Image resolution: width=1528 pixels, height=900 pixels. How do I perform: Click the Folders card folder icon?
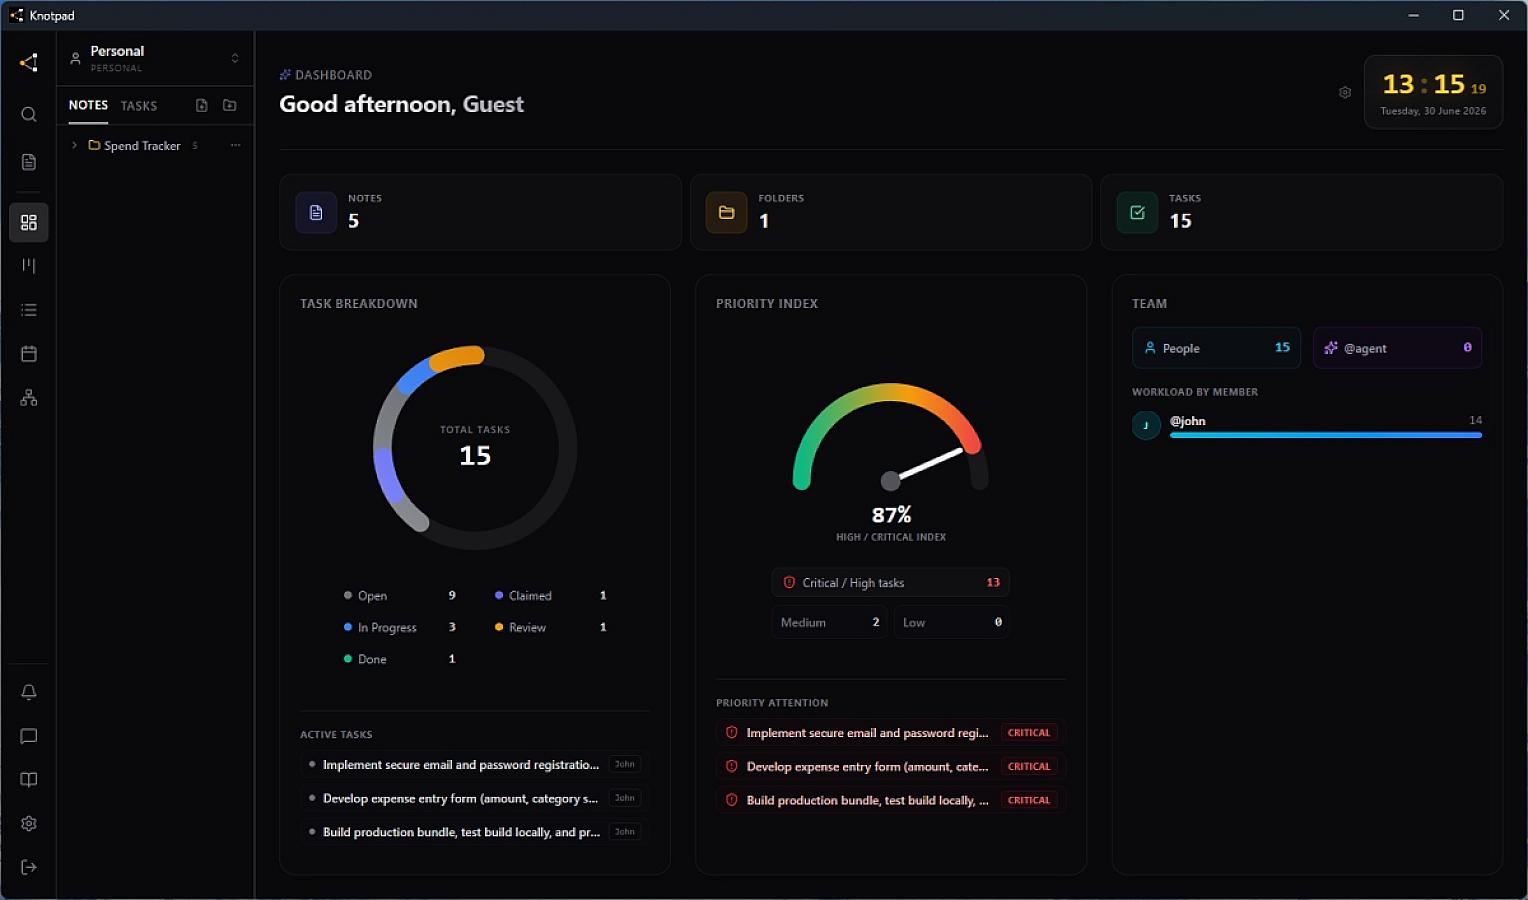coord(727,212)
